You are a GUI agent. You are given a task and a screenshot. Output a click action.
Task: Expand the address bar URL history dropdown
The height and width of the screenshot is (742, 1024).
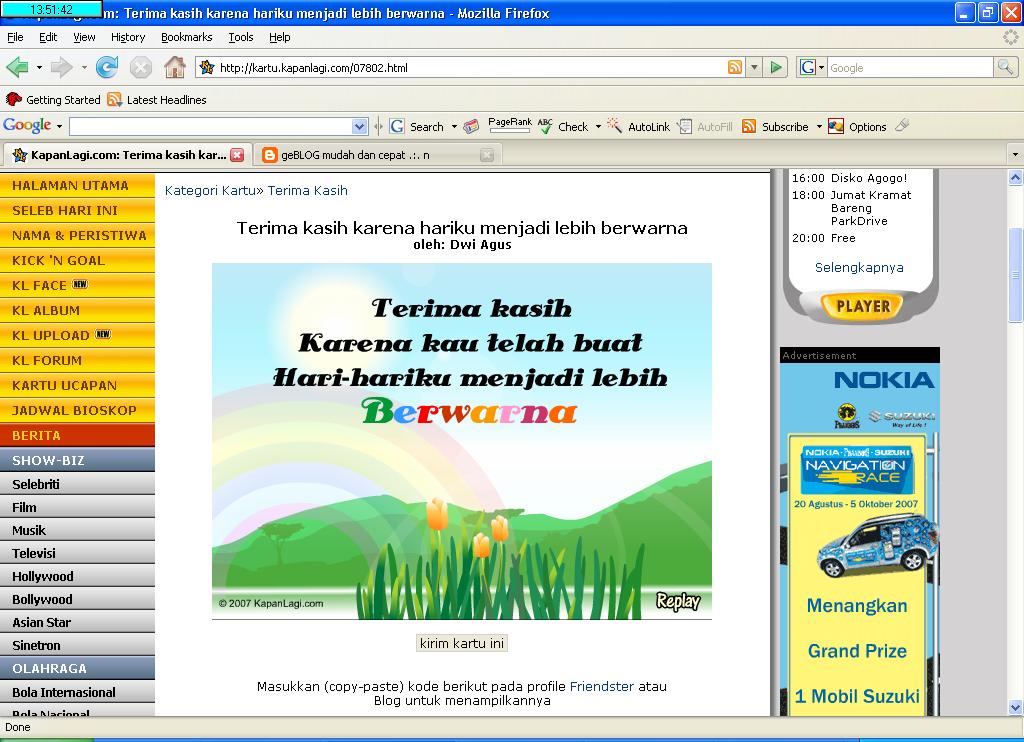click(x=754, y=67)
